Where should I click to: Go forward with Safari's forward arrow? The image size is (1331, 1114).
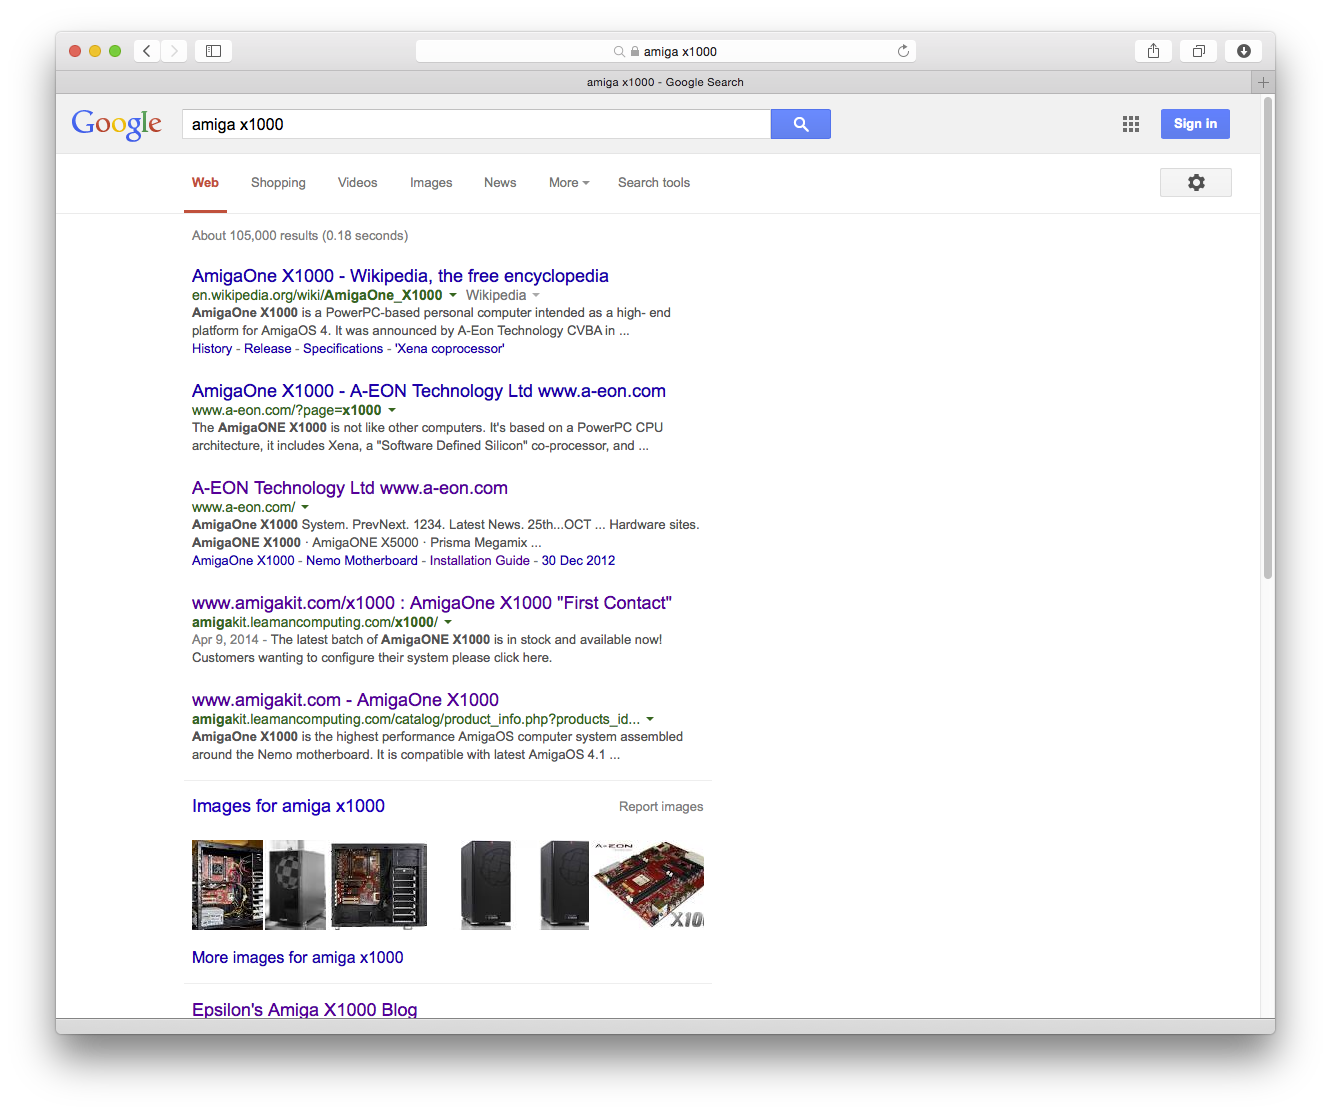[174, 51]
